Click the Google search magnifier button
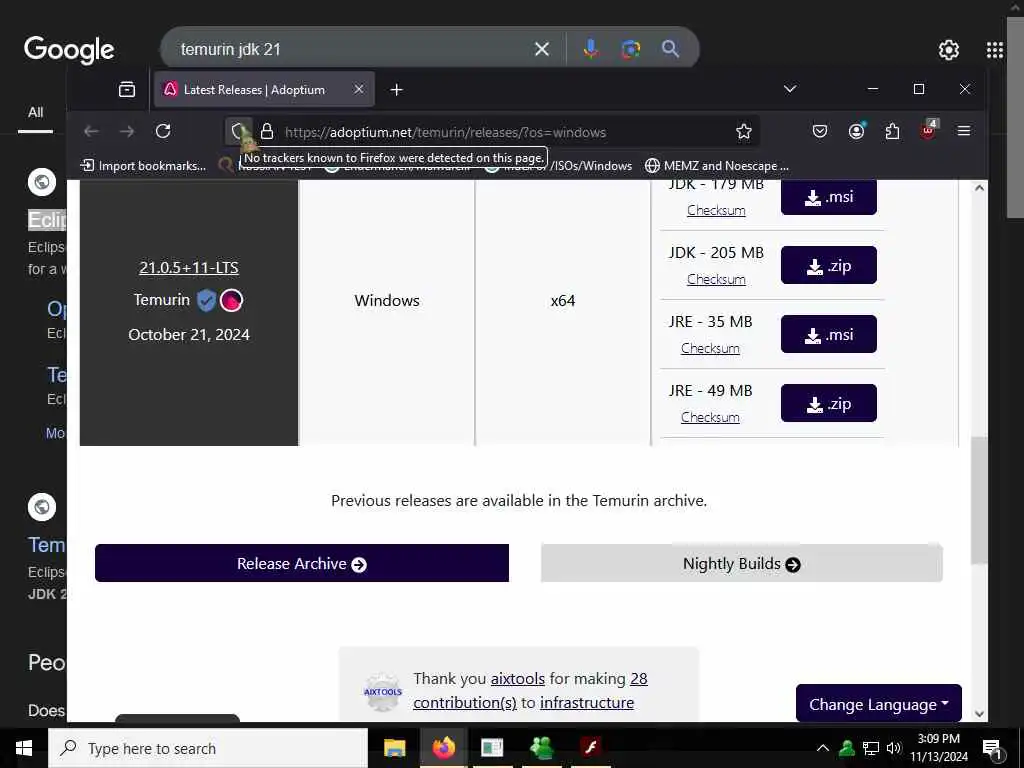The width and height of the screenshot is (1024, 768). point(670,49)
